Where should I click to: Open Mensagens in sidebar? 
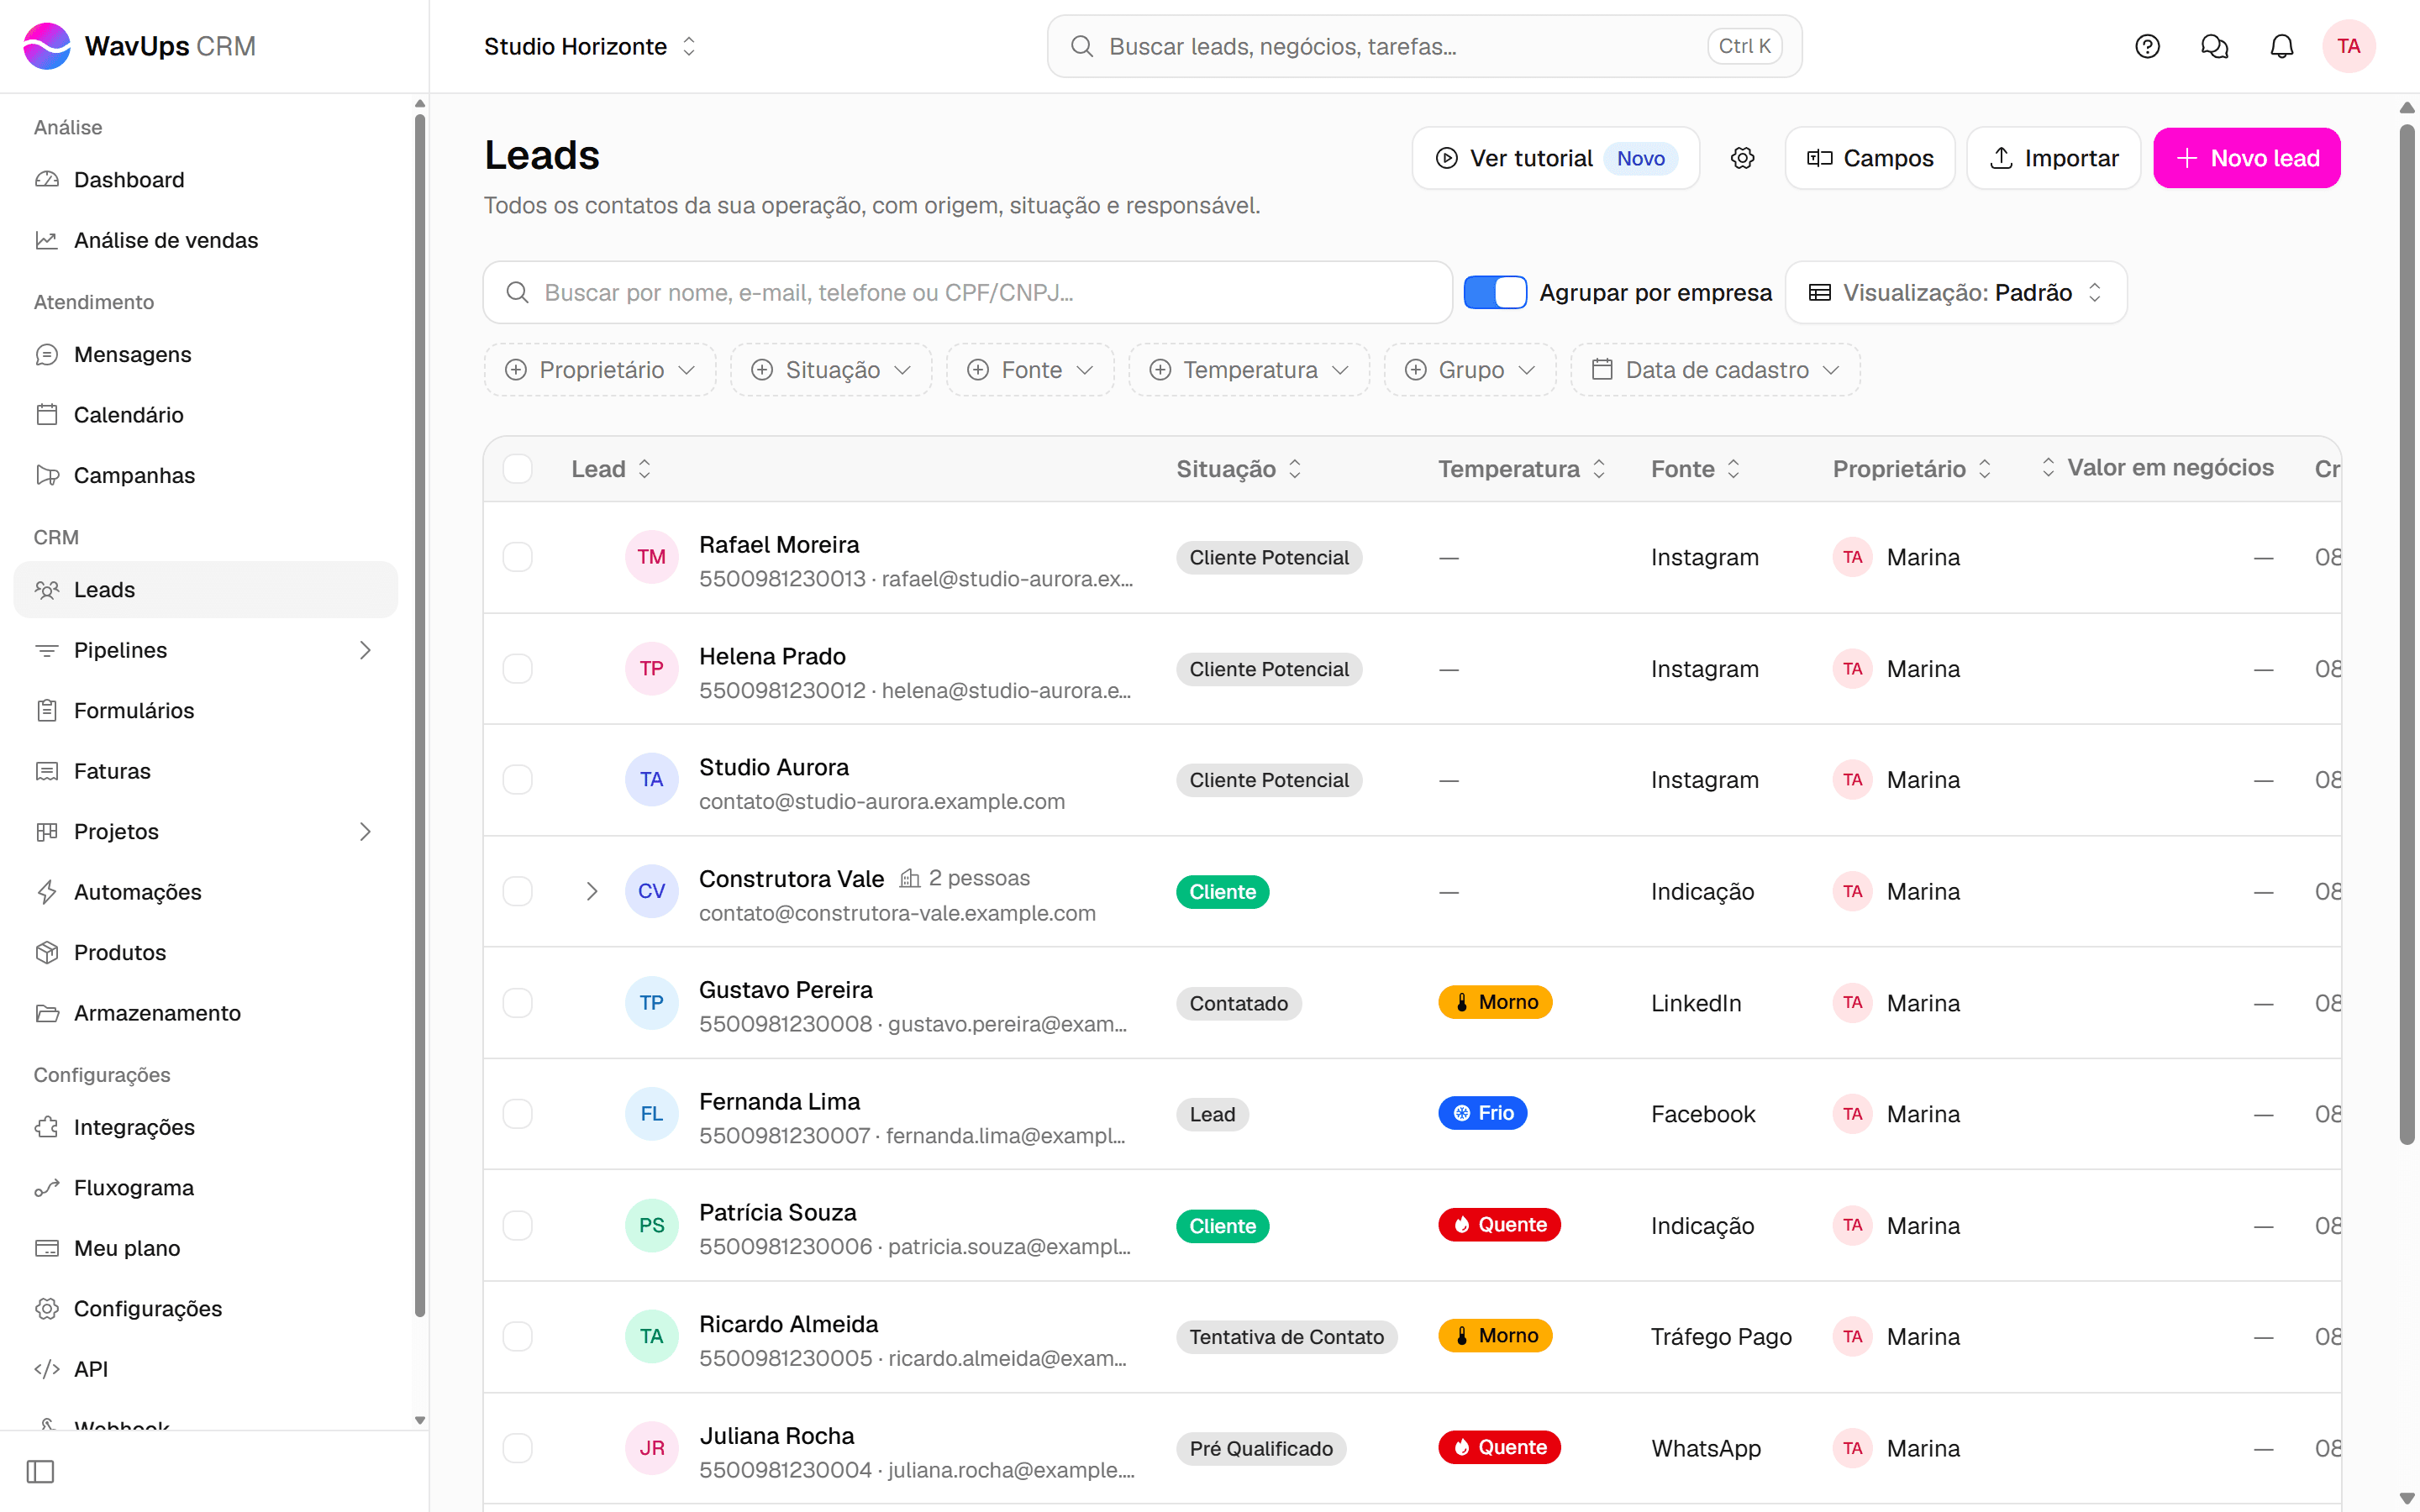(206, 355)
